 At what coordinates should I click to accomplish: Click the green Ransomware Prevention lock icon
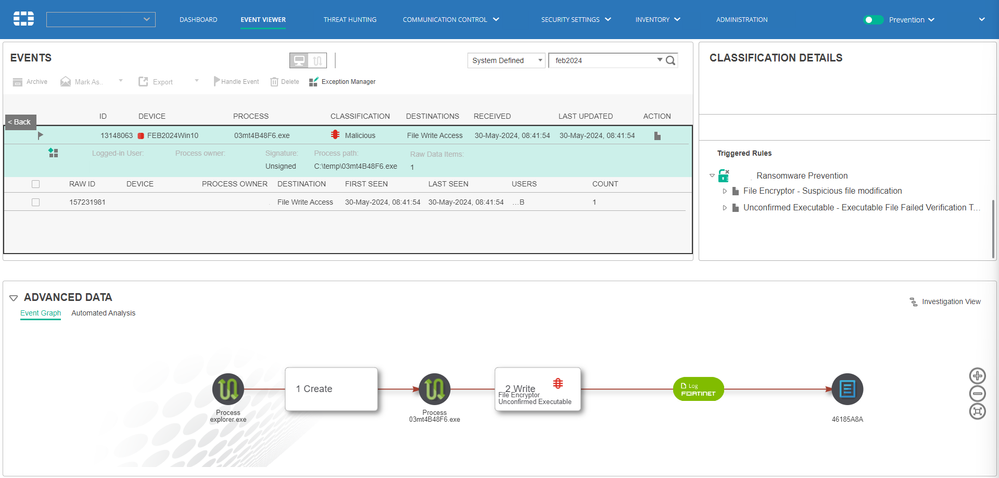point(723,175)
